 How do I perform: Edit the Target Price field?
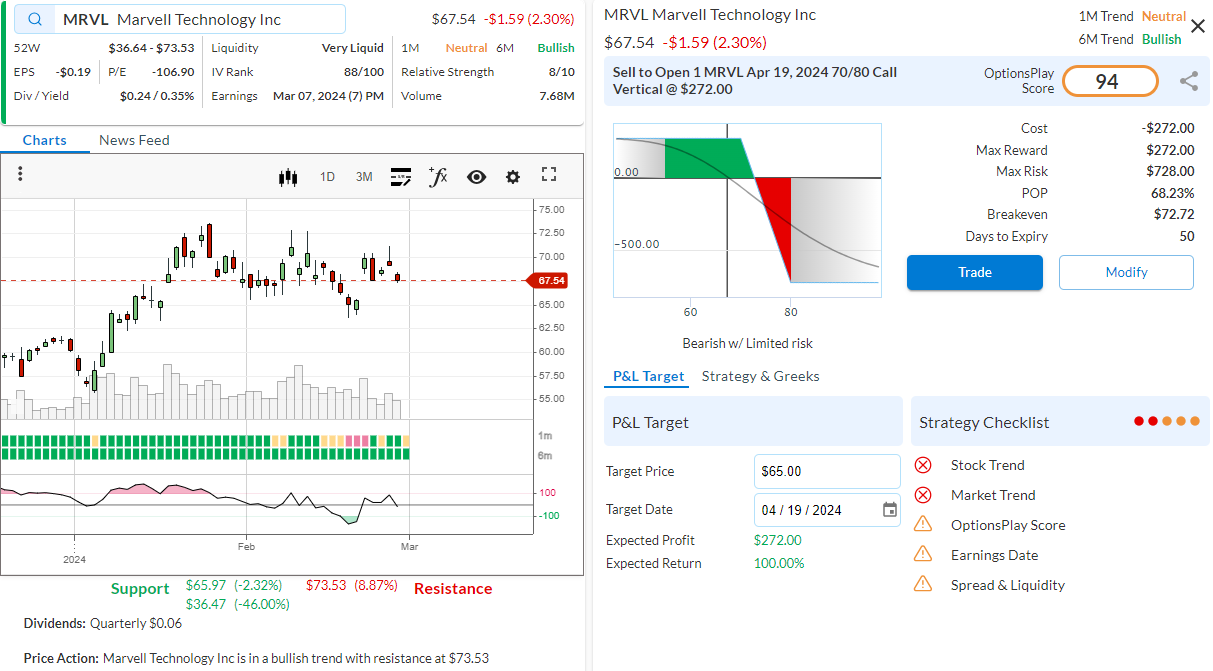point(827,471)
